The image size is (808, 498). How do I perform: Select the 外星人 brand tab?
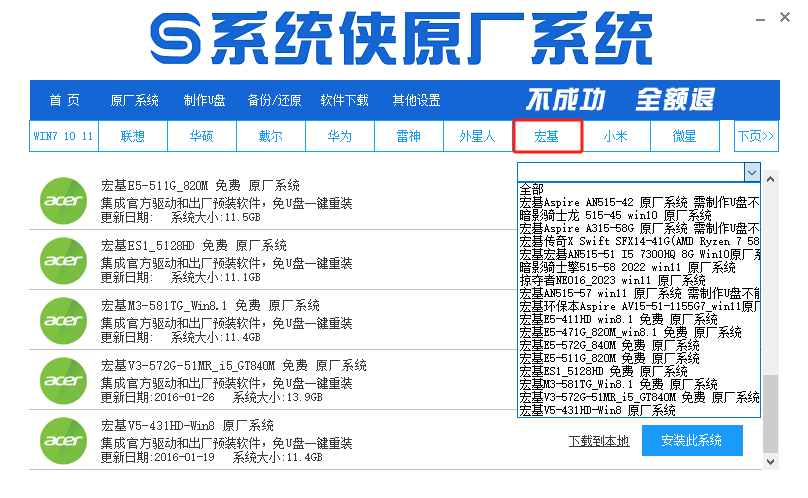478,136
